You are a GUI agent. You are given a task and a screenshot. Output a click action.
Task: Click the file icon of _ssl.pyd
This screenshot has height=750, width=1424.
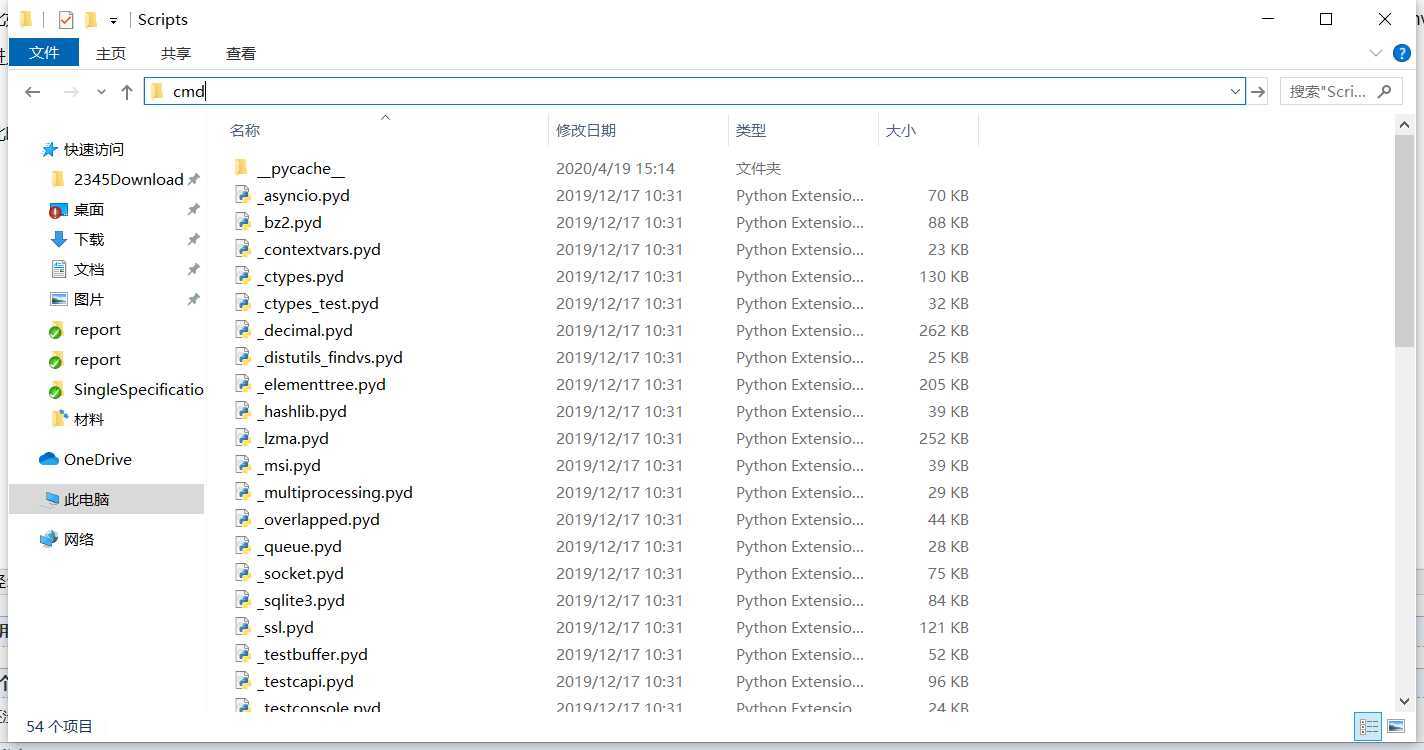click(242, 627)
